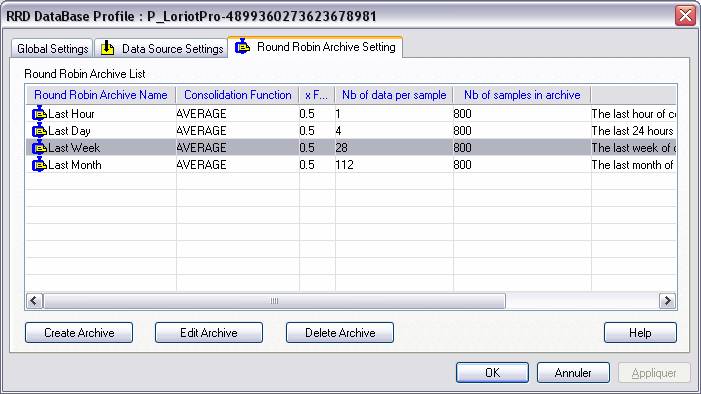Screen dimensions: 701x394
Task: Open the Data Source Settings tab
Action: click(x=161, y=48)
